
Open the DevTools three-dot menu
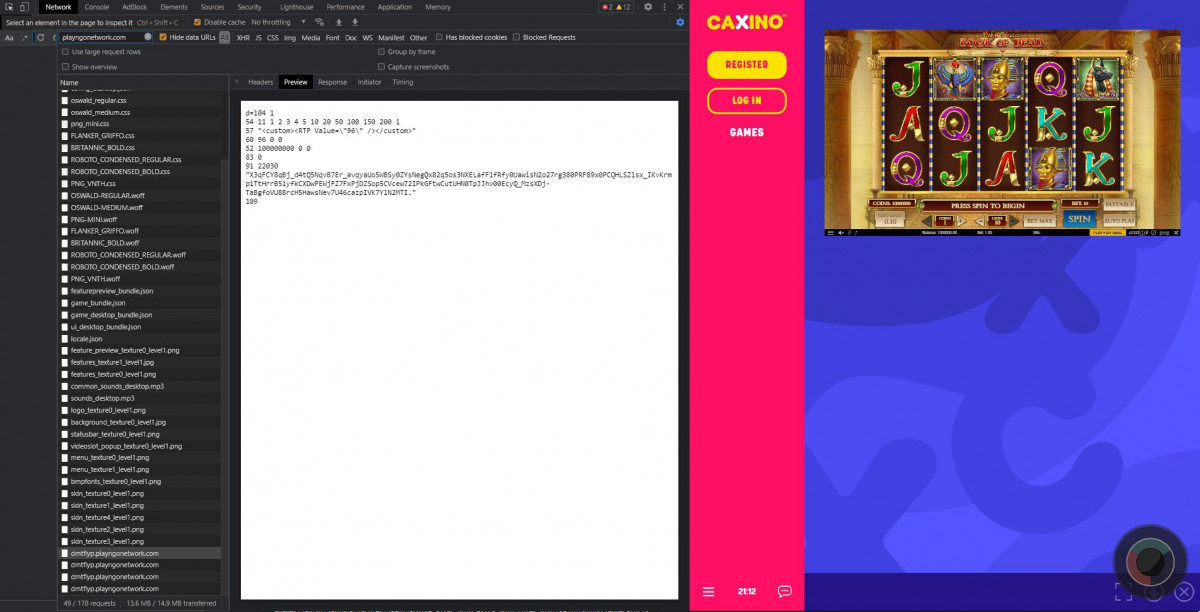pyautogui.click(x=665, y=7)
